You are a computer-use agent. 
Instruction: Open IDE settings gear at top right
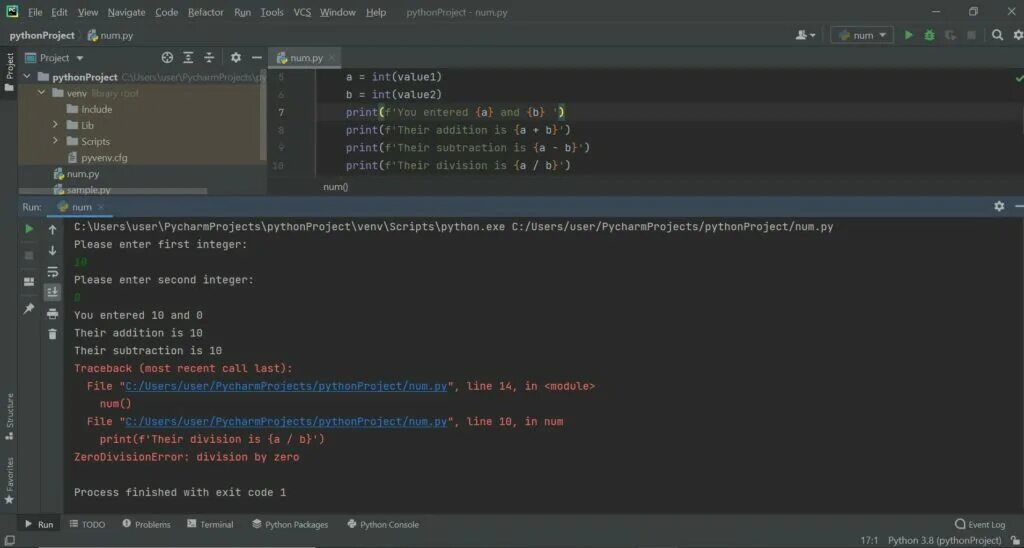click(1018, 35)
